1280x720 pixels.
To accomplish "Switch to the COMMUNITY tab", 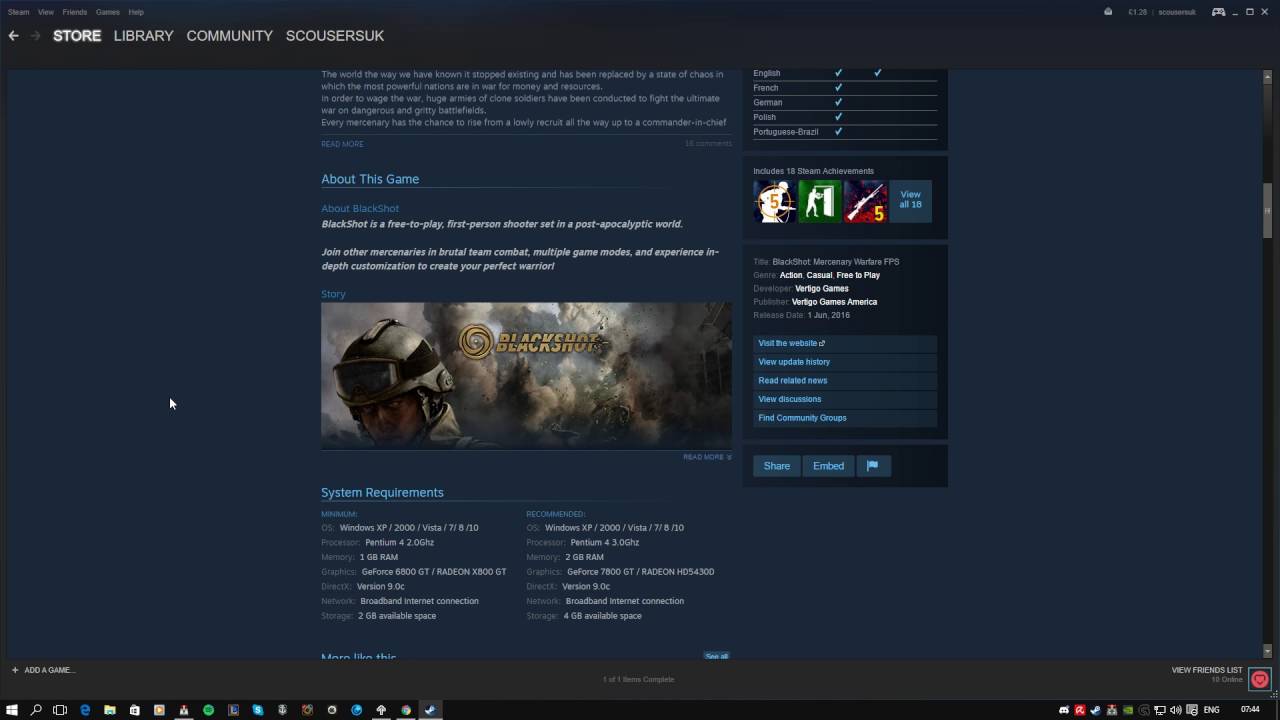I will click(229, 36).
